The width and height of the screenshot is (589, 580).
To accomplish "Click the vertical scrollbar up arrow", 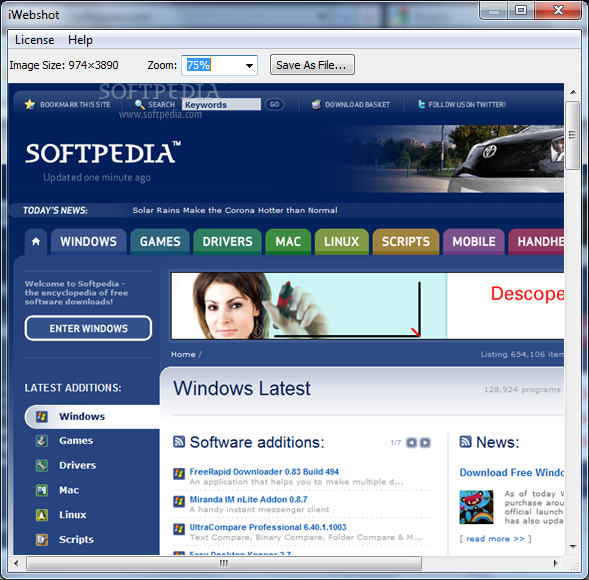I will pyautogui.click(x=573, y=92).
